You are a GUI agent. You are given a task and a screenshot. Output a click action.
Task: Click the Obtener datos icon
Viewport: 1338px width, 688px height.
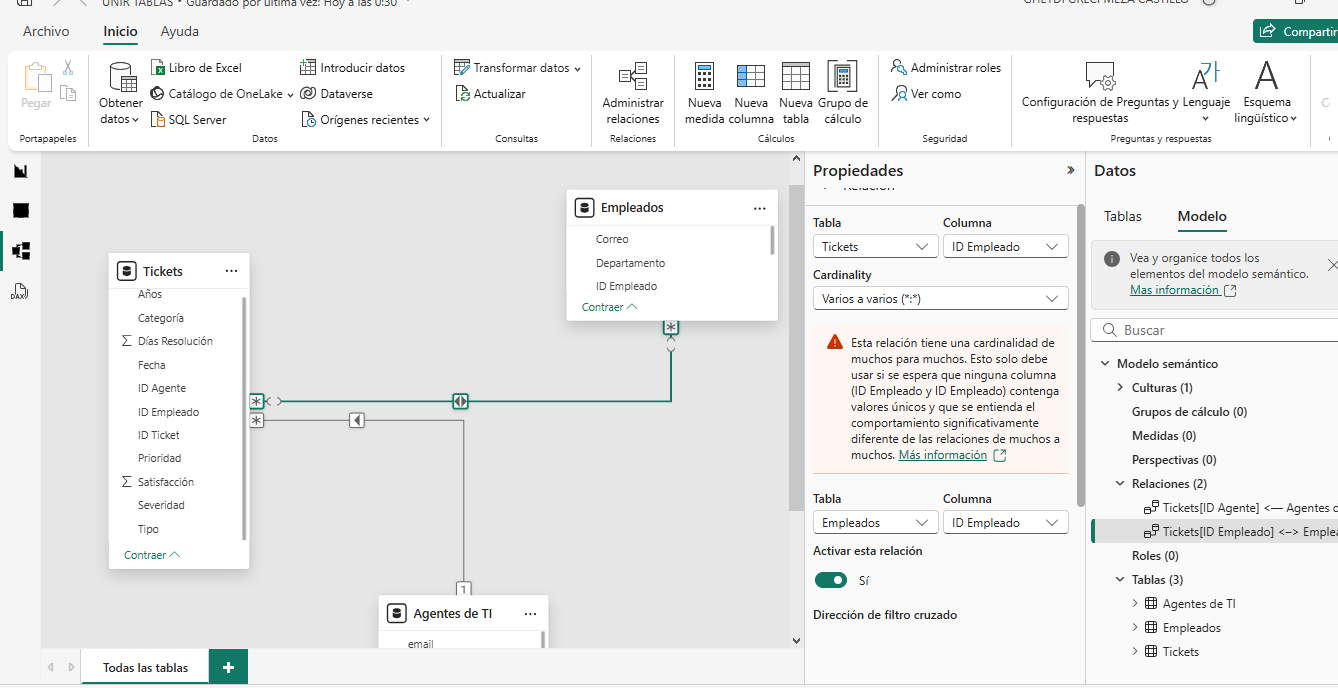pos(121,78)
